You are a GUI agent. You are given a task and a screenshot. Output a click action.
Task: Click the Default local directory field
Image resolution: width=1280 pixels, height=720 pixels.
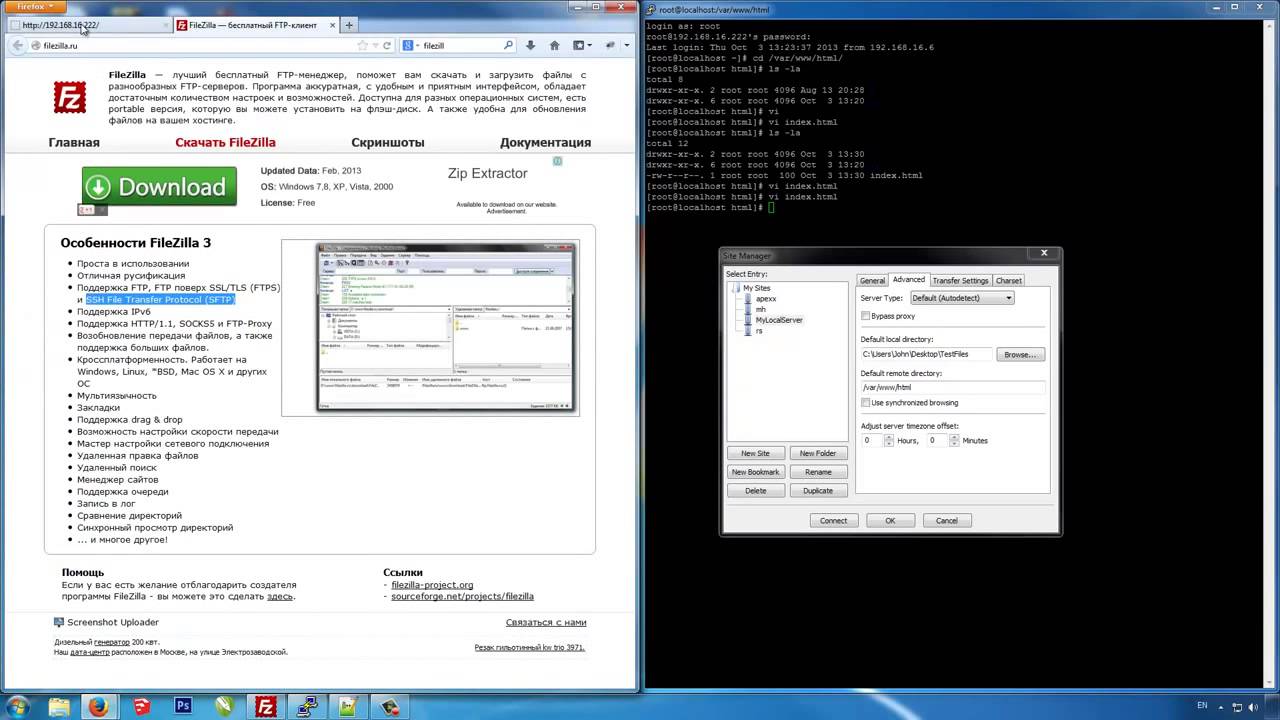click(926, 354)
